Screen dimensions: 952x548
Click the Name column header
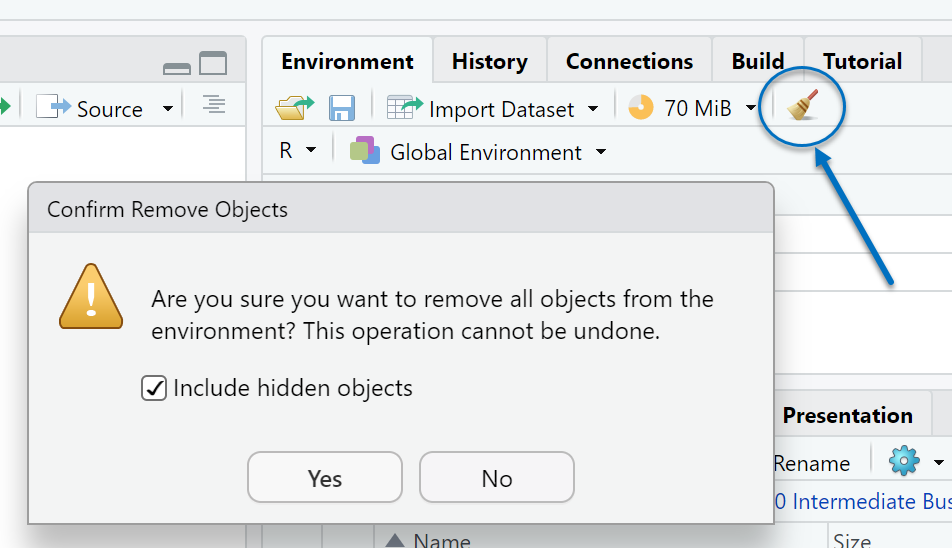click(441, 540)
